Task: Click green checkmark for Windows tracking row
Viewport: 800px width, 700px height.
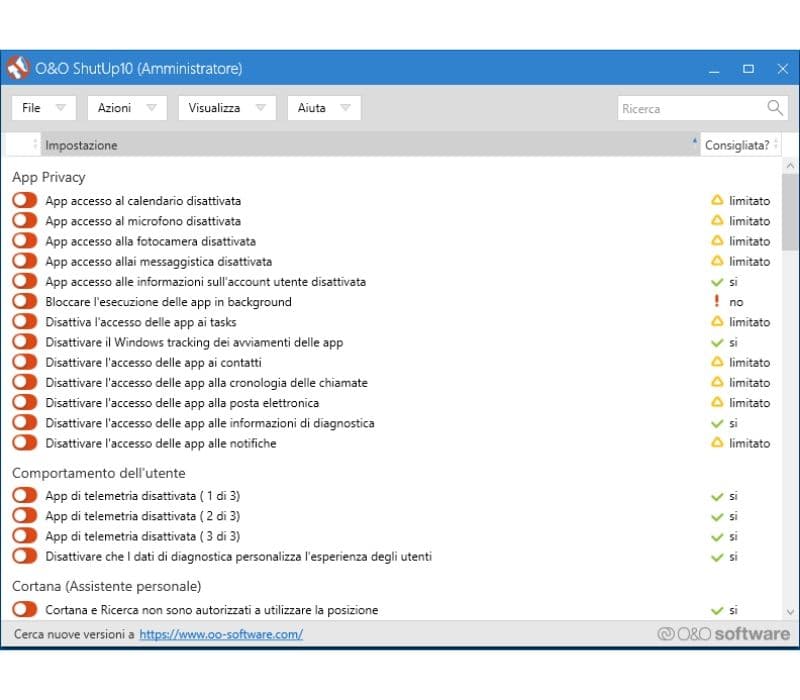Action: pos(717,342)
